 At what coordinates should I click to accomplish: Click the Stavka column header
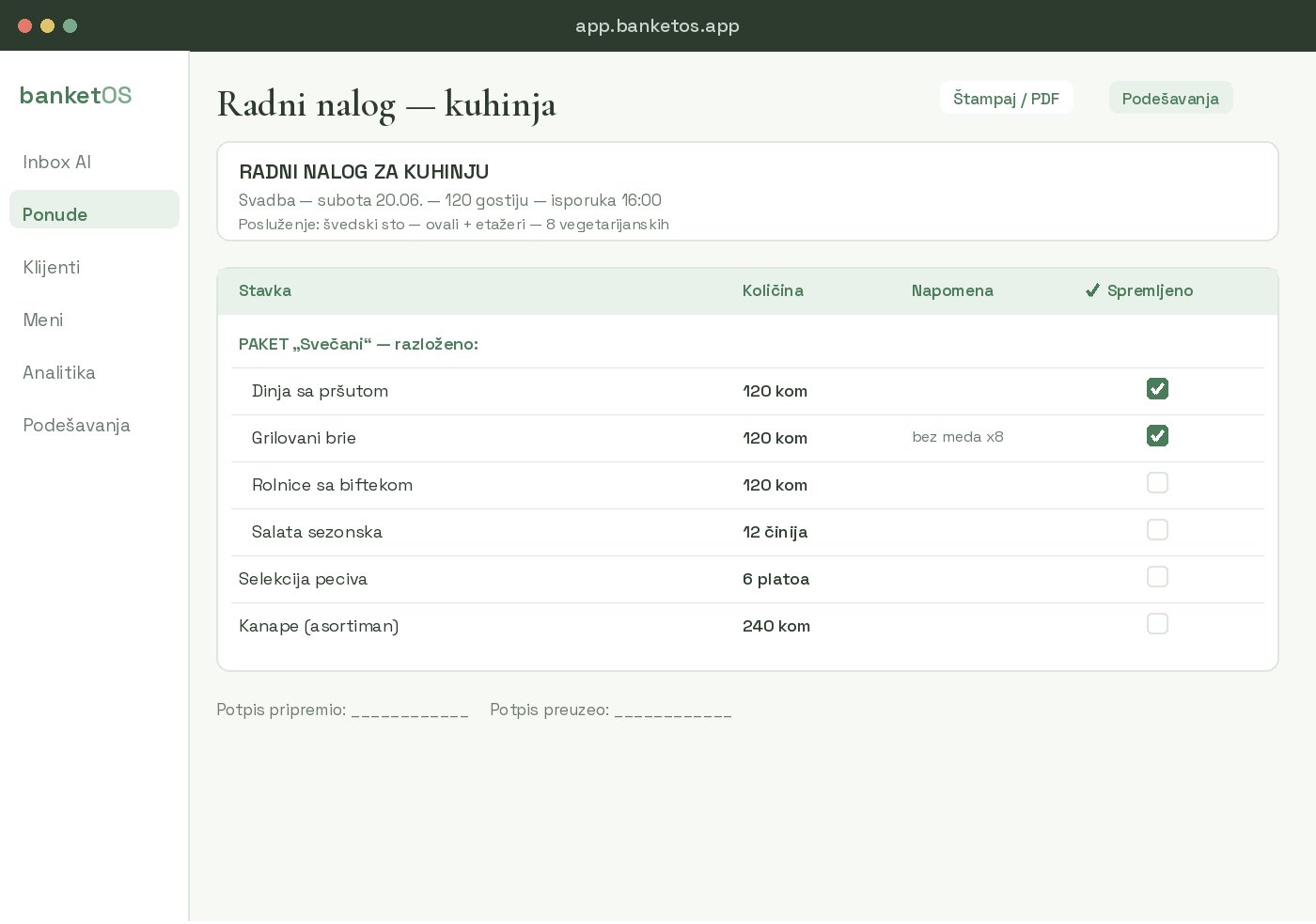pyautogui.click(x=265, y=291)
